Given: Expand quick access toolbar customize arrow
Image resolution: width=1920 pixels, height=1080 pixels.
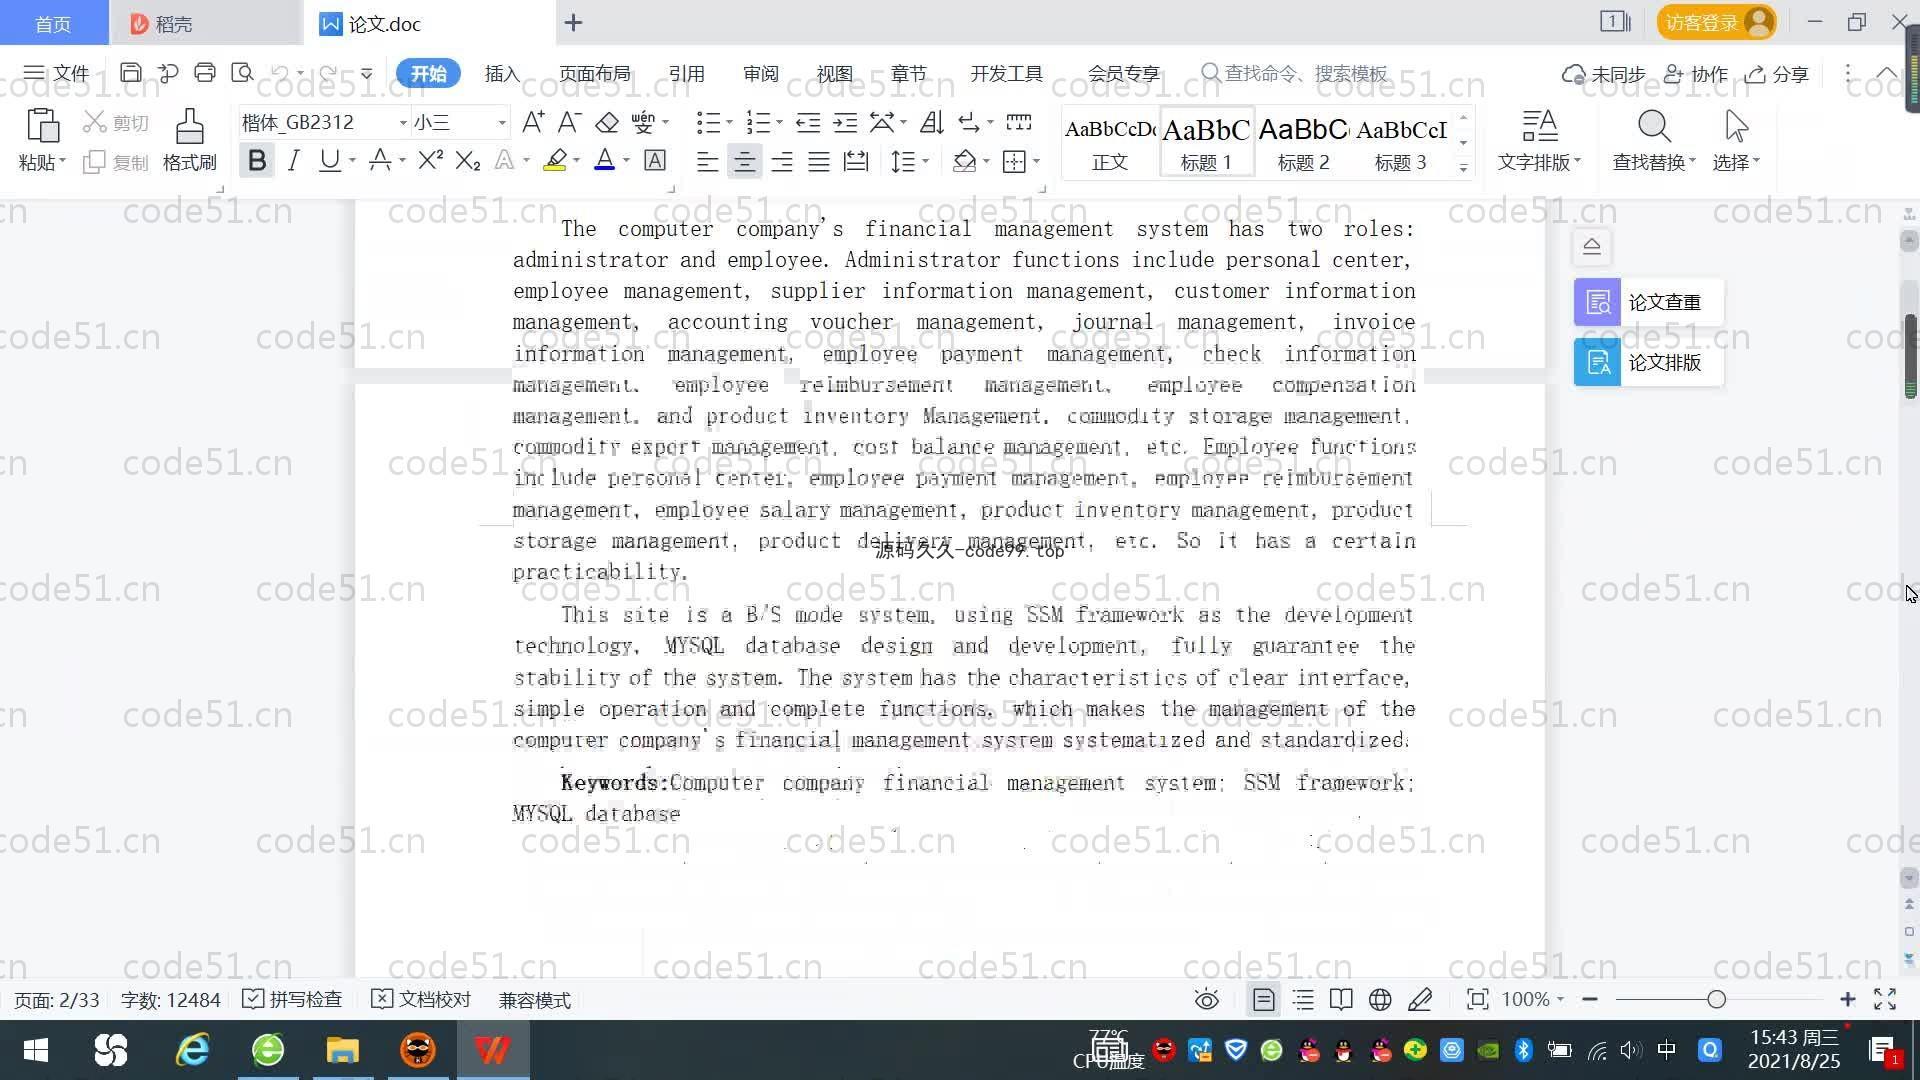Looking at the screenshot, I should tap(366, 73).
